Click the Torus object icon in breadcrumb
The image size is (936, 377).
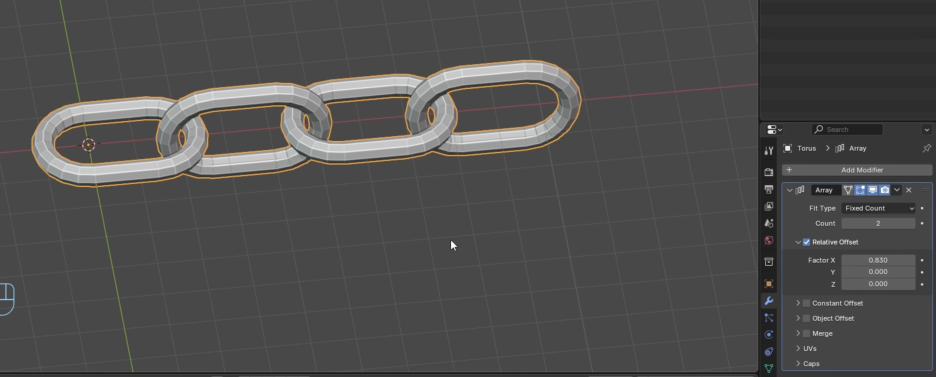787,148
